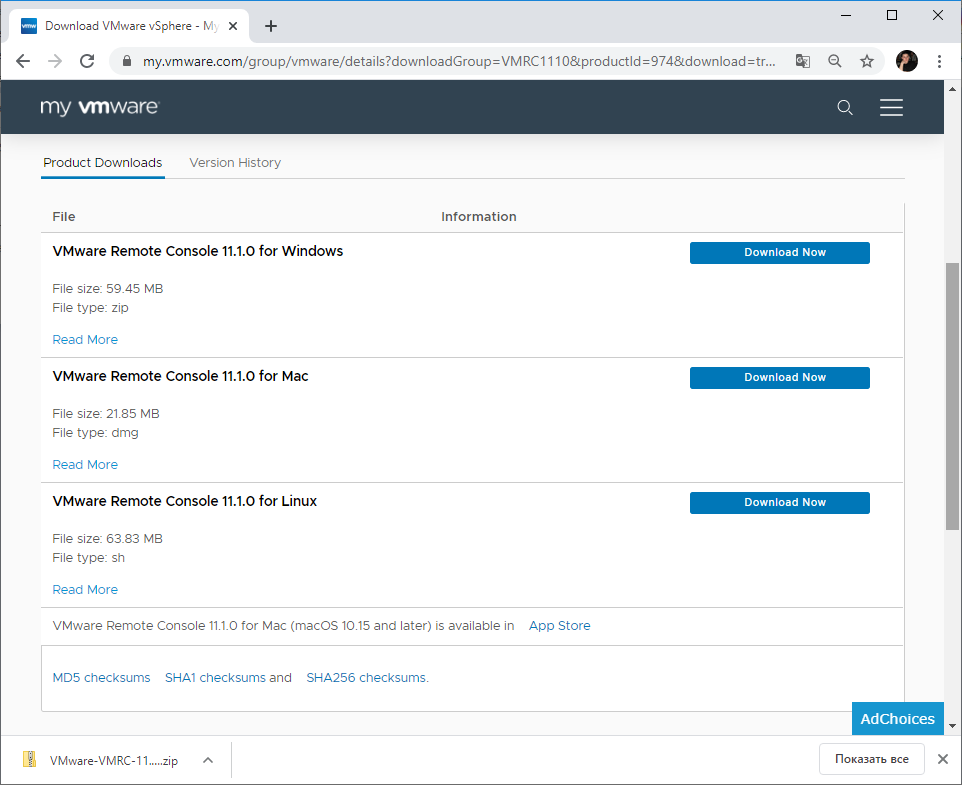Close the downloads bar
Image resolution: width=962 pixels, height=785 pixels.
(943, 759)
